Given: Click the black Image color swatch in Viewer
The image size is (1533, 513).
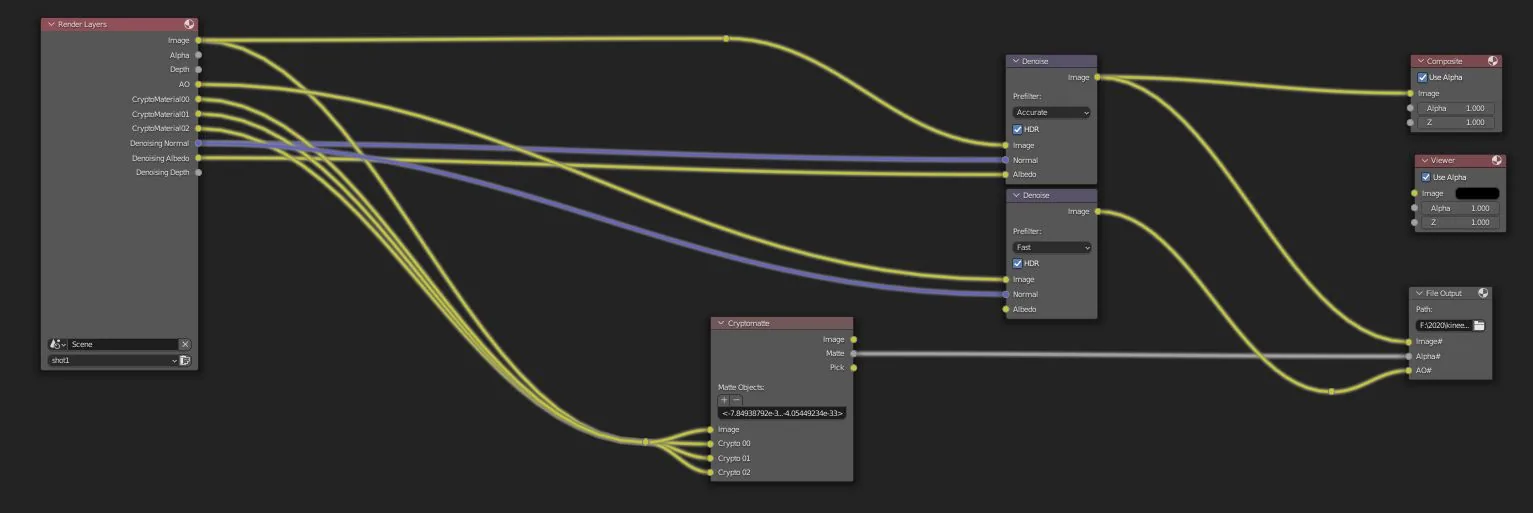Looking at the screenshot, I should [x=1477, y=193].
